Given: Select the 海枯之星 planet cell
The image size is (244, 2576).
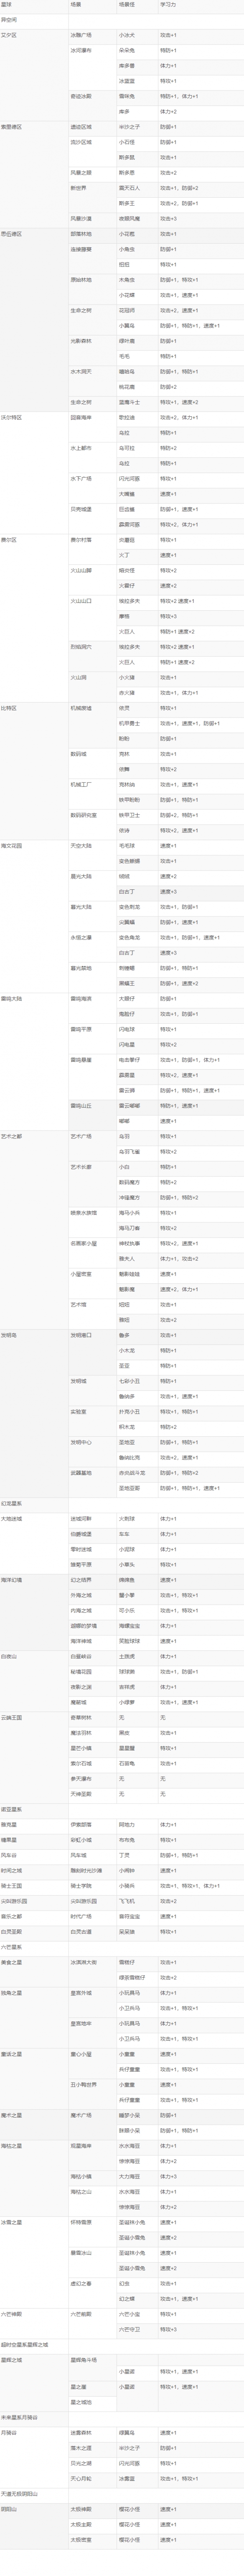Looking at the screenshot, I should click(34, 2177).
